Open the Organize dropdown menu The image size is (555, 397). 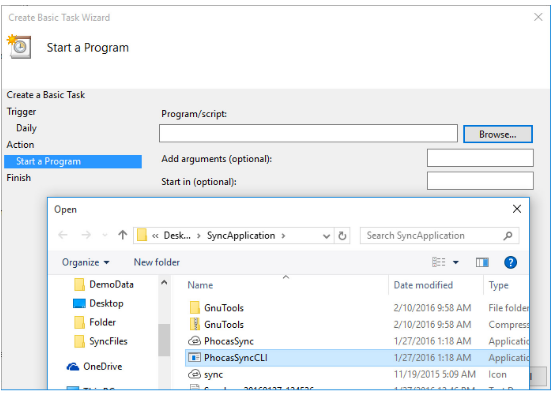[x=85, y=263]
